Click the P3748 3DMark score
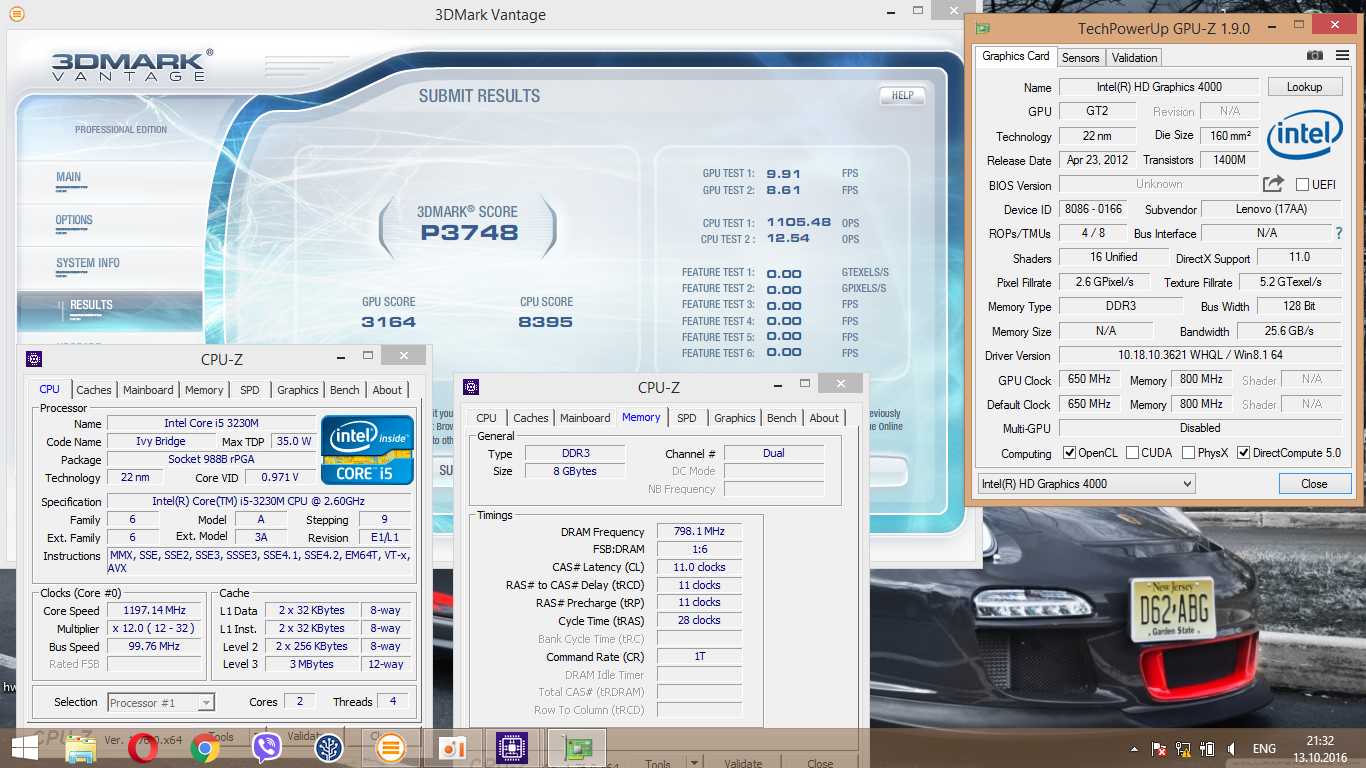The height and width of the screenshot is (768, 1366). [469, 233]
